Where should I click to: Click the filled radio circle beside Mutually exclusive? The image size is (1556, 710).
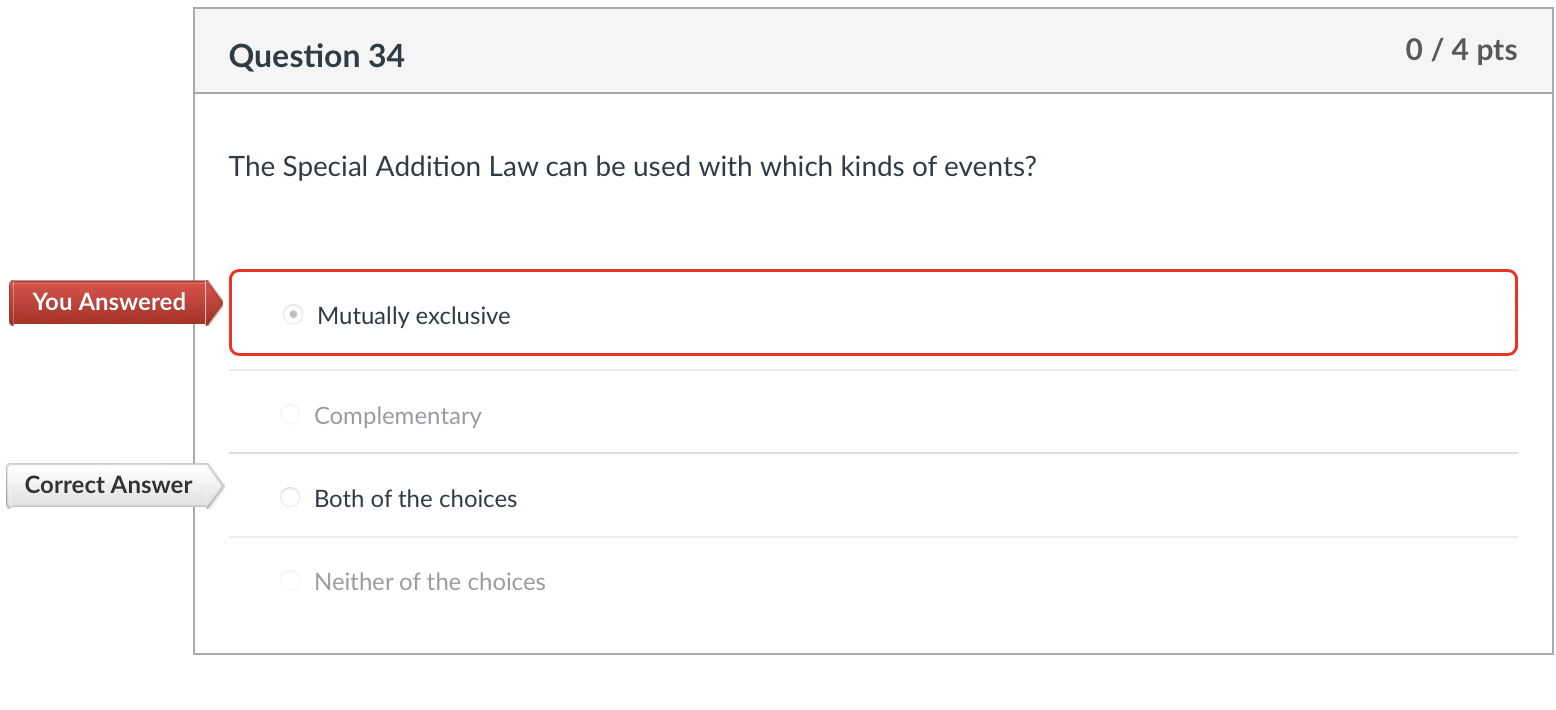tap(292, 314)
